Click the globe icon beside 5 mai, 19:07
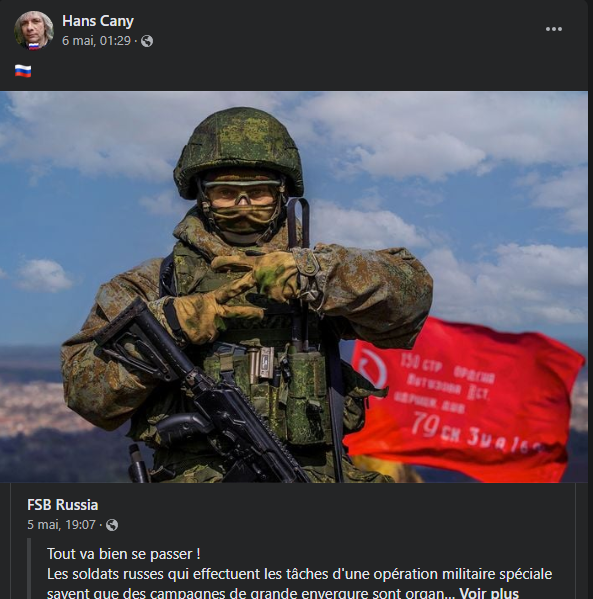Image resolution: width=593 pixels, height=599 pixels. pos(112,525)
